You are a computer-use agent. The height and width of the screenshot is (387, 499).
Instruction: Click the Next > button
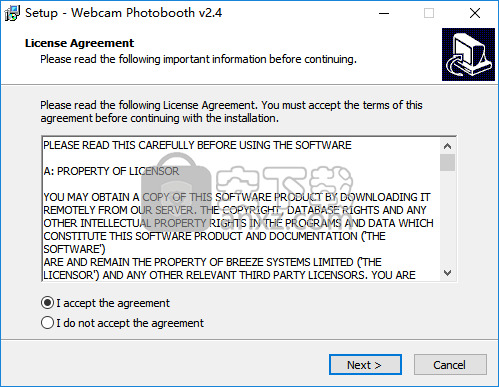click(x=365, y=365)
